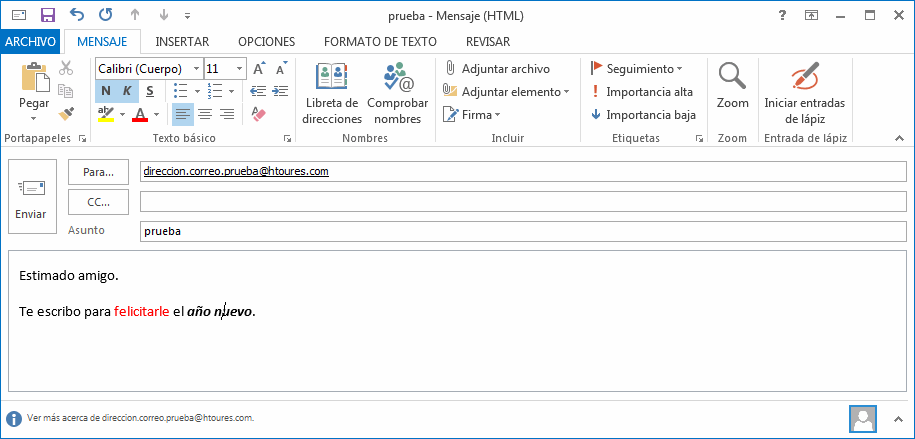Switch to the INSERTAR tab
915x439 pixels.
click(x=182, y=41)
